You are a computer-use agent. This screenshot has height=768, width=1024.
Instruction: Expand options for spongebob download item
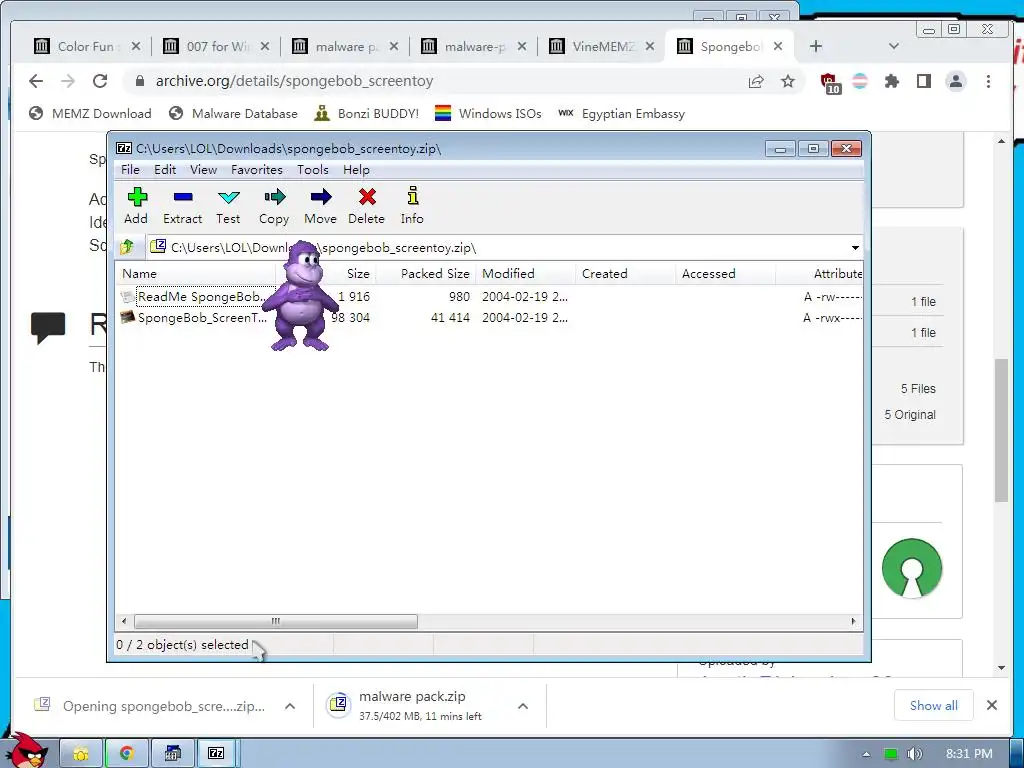click(290, 706)
